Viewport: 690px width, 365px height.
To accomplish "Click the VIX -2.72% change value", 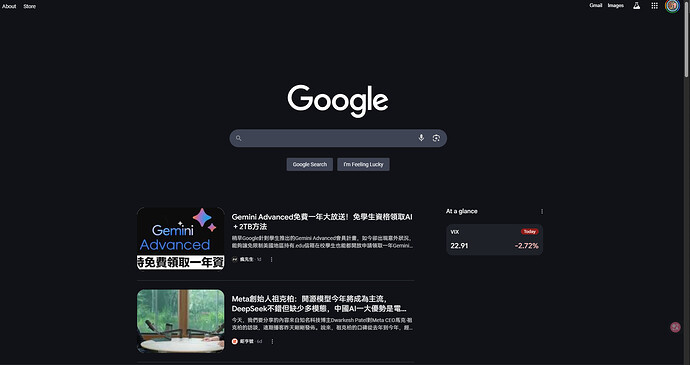I will pos(527,246).
